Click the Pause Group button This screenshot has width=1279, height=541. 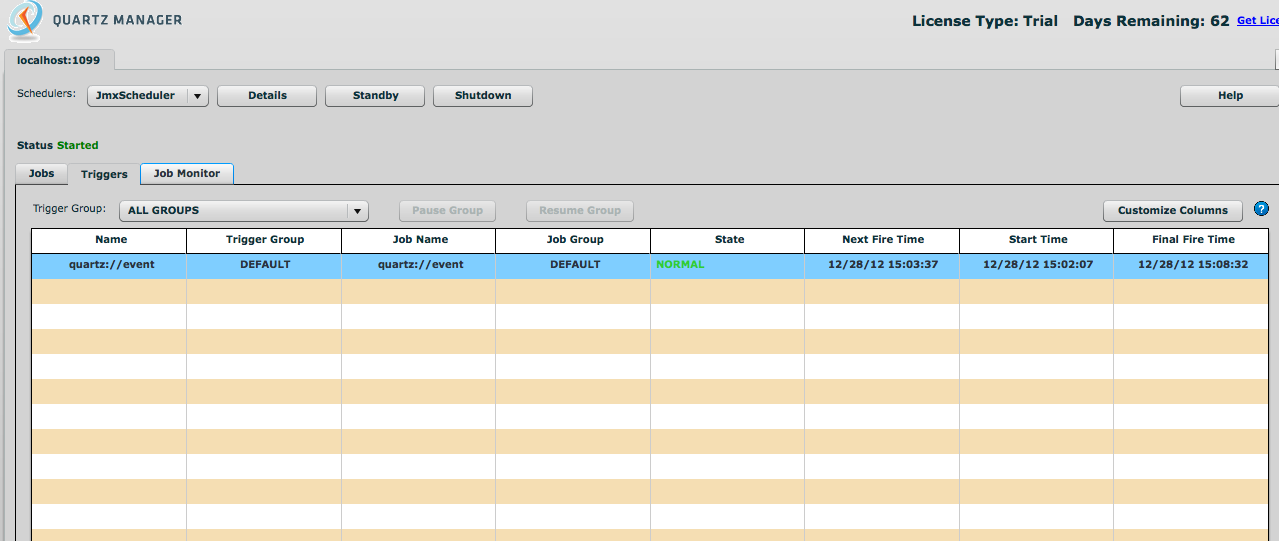[x=447, y=211]
